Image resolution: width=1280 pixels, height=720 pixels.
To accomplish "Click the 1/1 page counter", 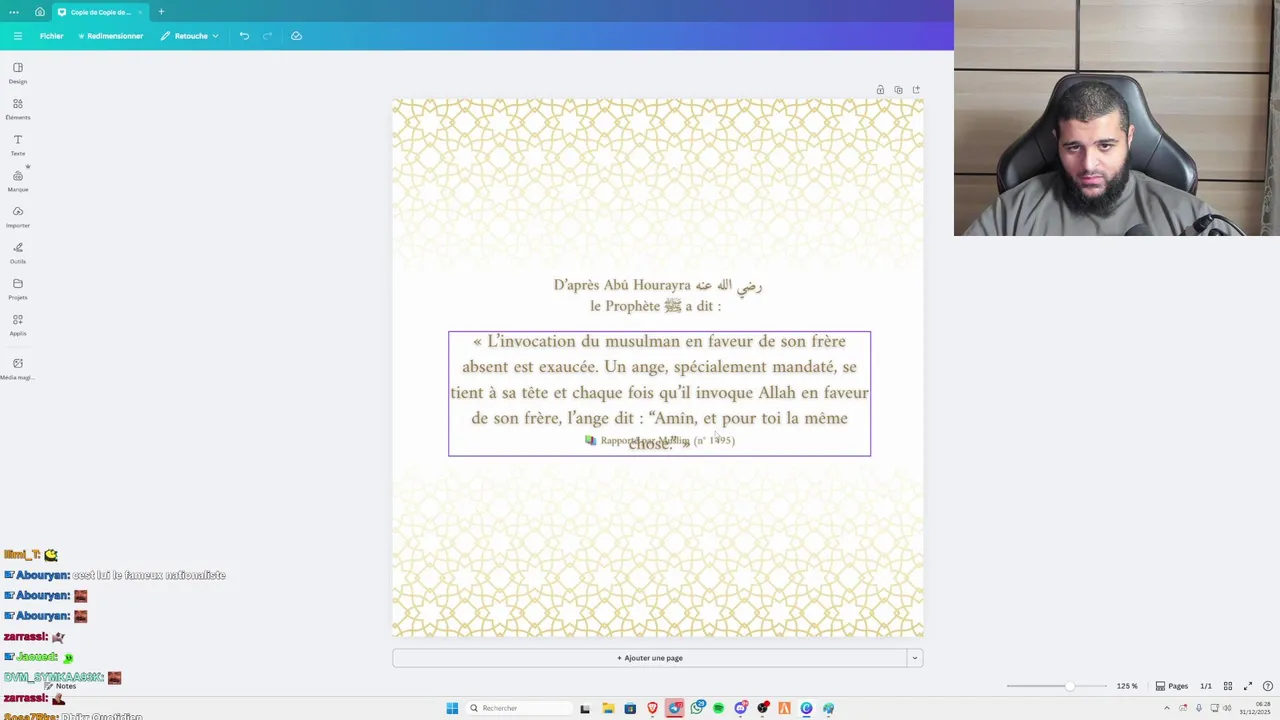I will point(1206,686).
